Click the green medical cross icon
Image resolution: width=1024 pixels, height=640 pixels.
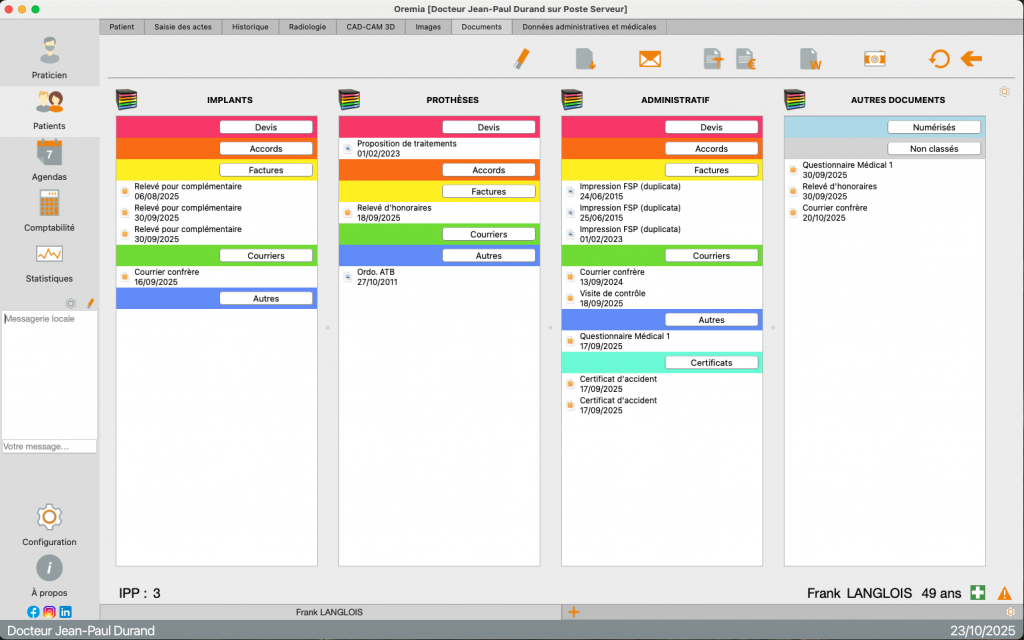tap(978, 593)
